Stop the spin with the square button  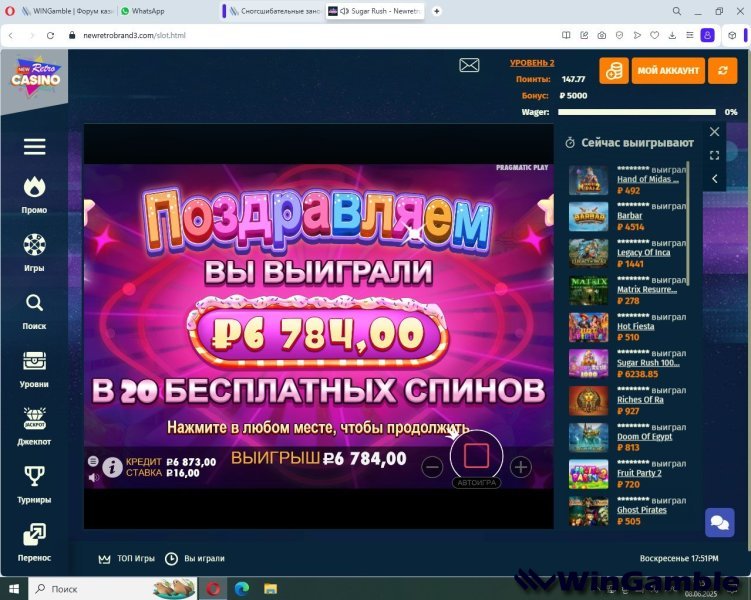(477, 455)
